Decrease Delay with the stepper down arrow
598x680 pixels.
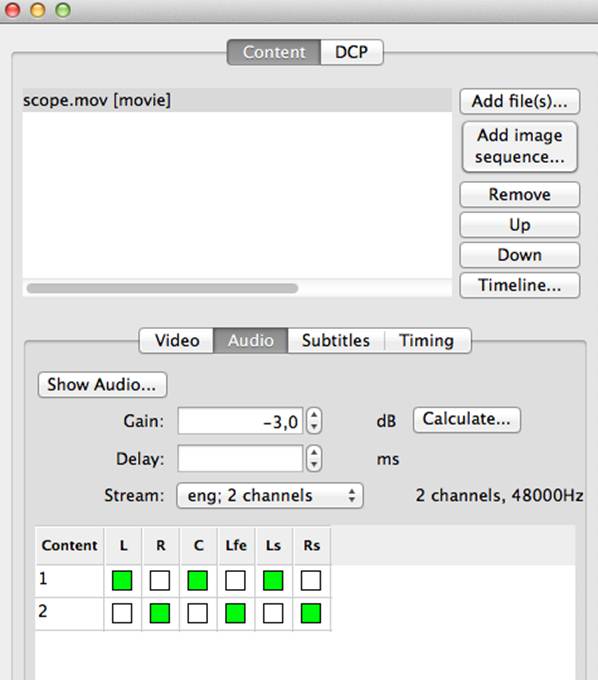tap(314, 464)
